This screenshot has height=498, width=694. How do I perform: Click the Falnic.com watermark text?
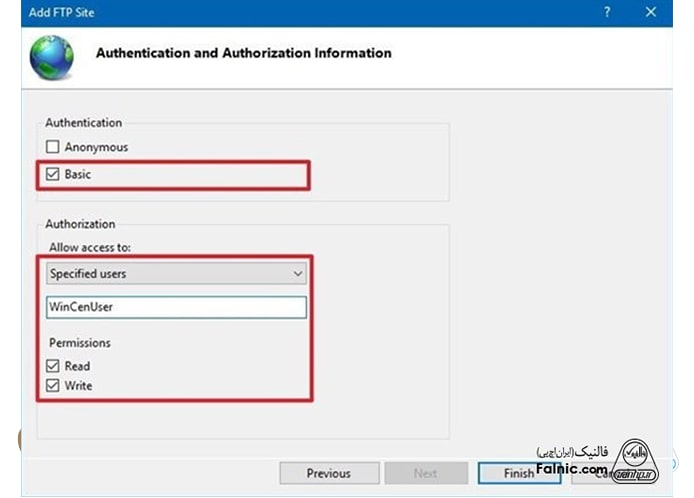click(x=571, y=468)
